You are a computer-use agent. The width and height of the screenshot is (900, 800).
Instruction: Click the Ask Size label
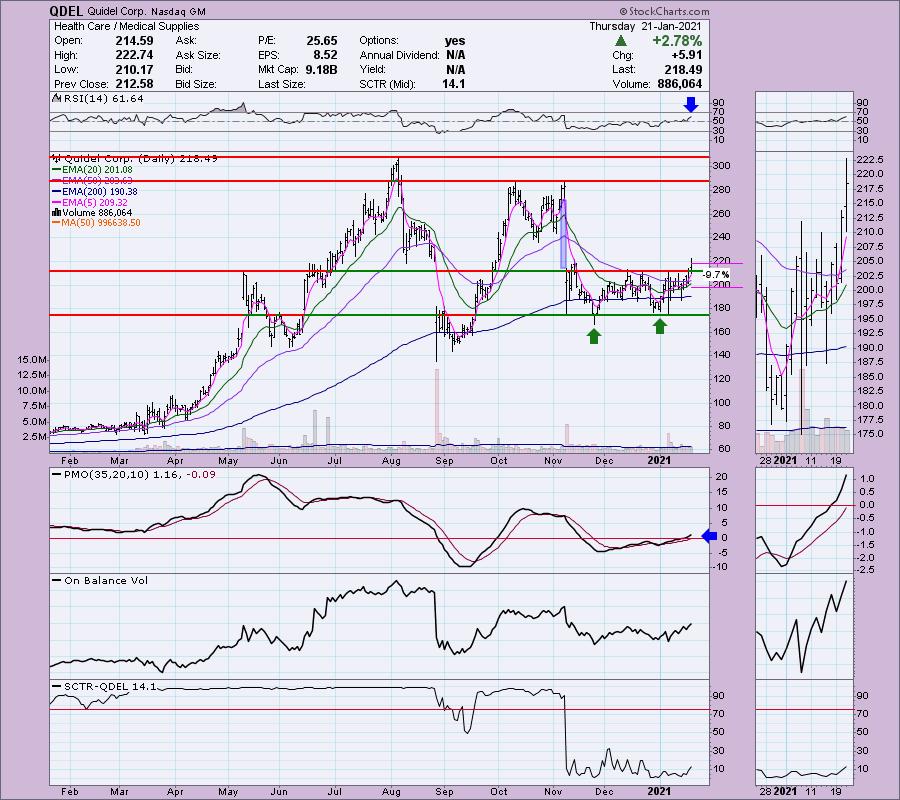198,55
